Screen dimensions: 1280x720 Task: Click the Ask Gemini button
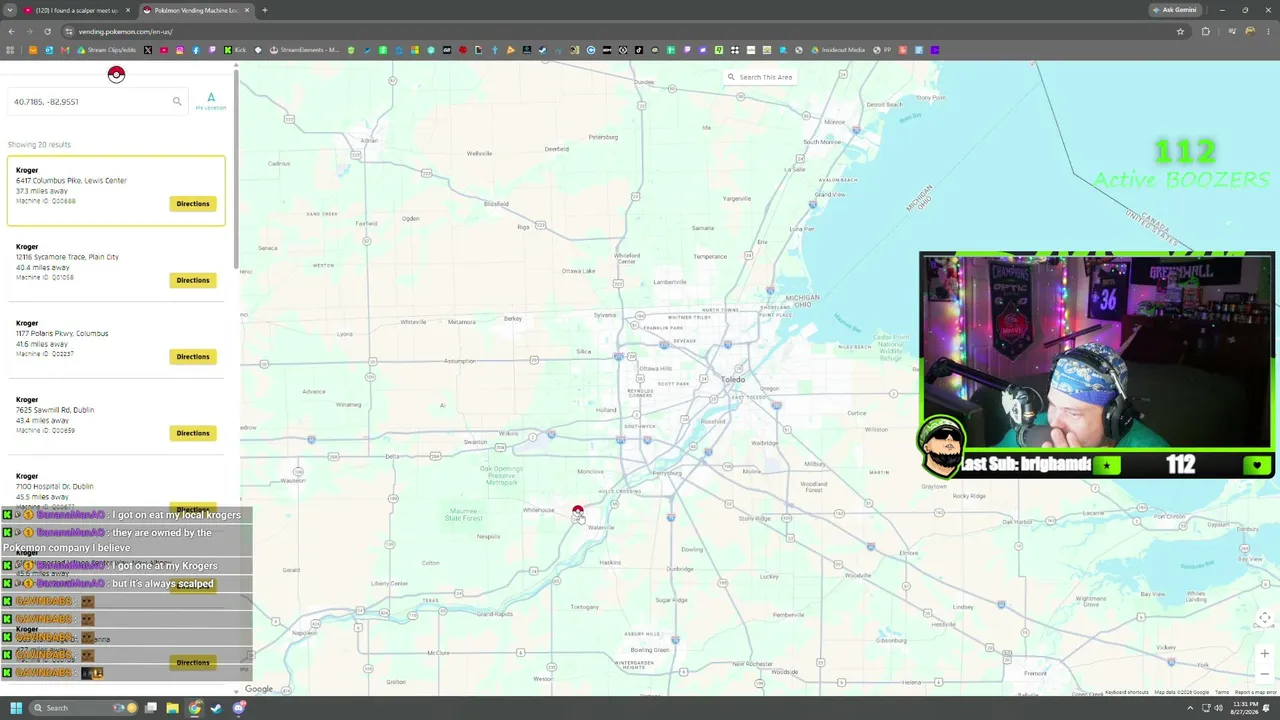[x=1174, y=10]
